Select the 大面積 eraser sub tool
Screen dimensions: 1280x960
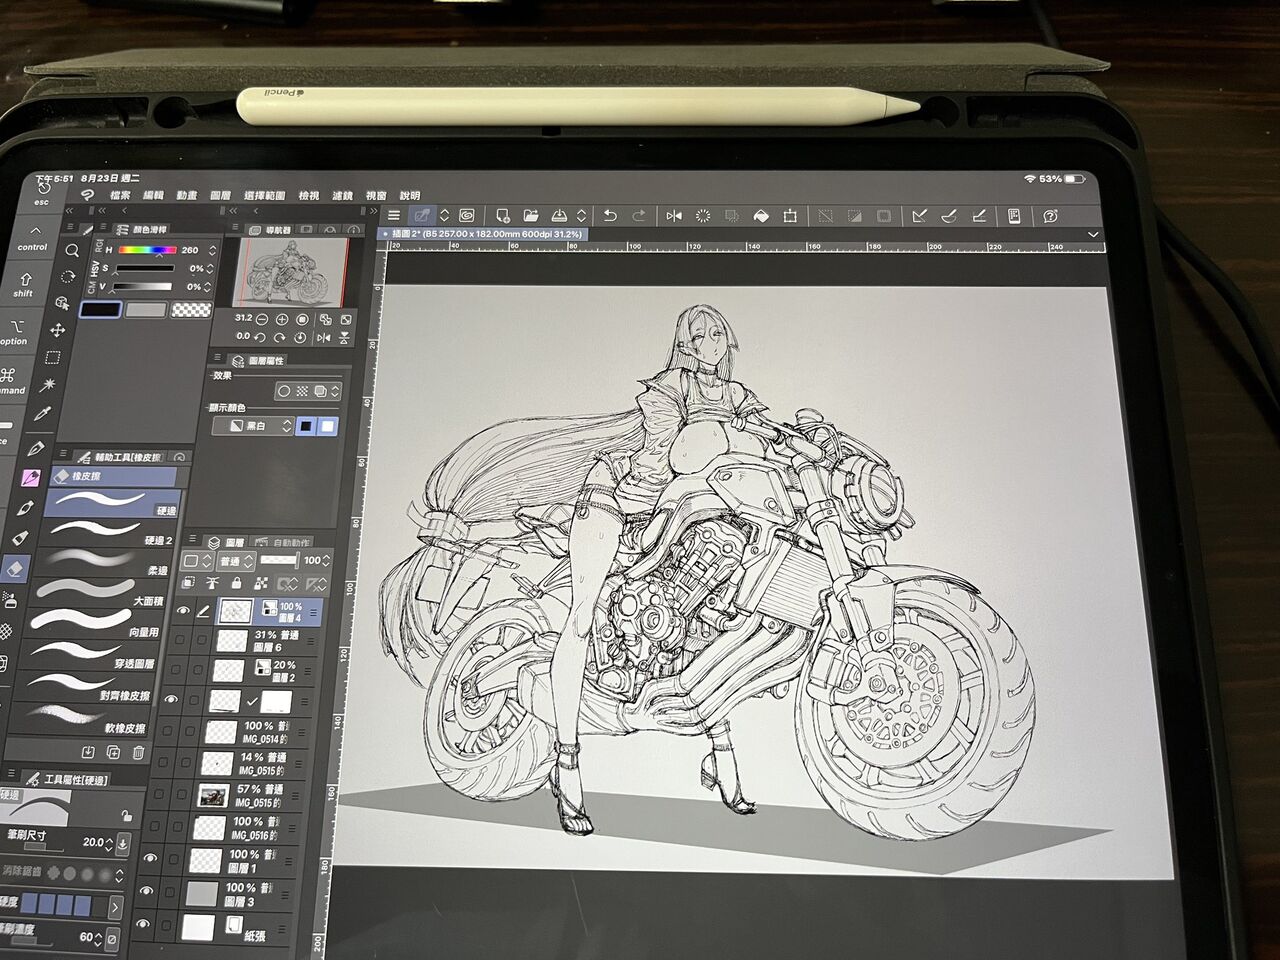pyautogui.click(x=96, y=592)
